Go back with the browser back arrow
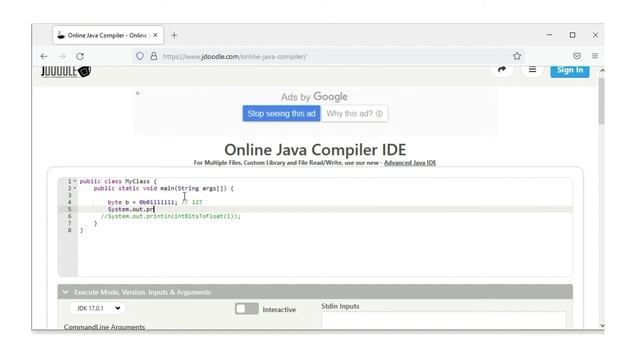The width and height of the screenshot is (640, 360). coord(44,56)
